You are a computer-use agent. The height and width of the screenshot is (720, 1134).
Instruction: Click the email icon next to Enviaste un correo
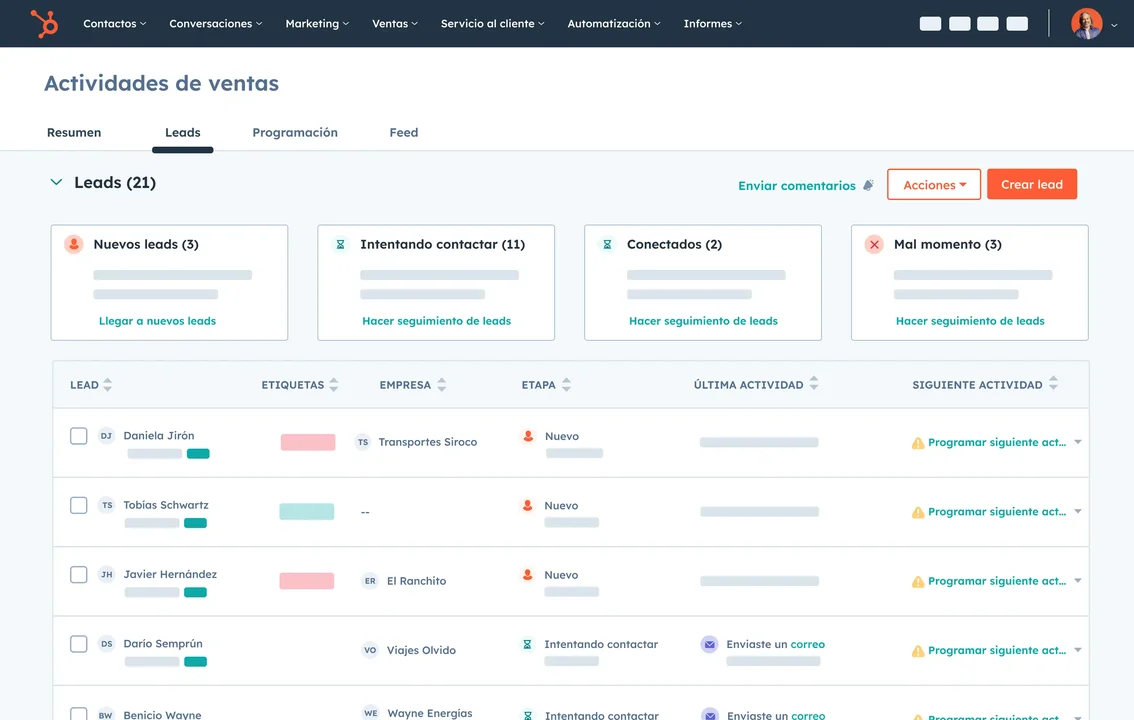709,644
